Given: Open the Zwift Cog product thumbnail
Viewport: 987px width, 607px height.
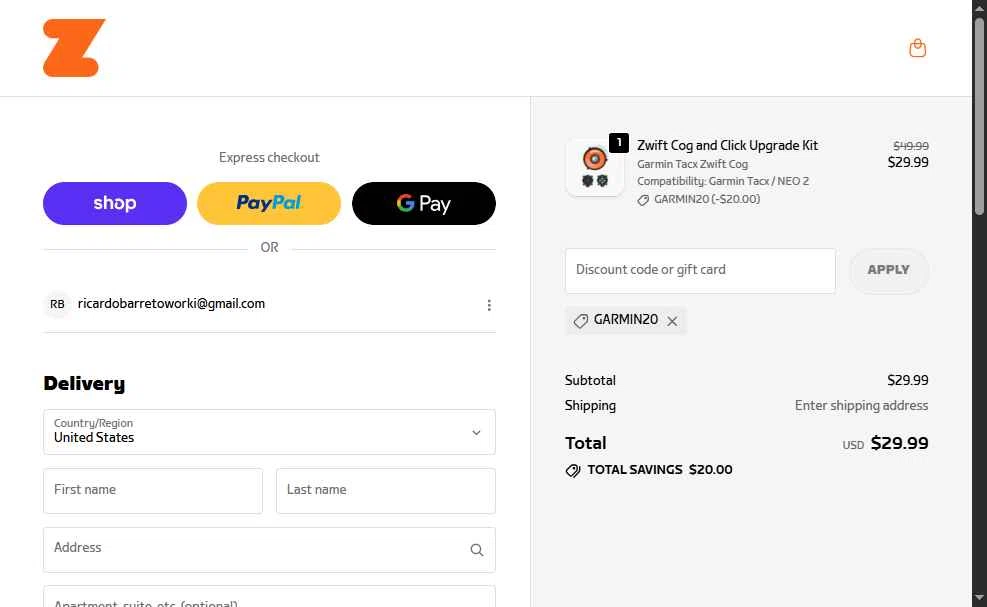Looking at the screenshot, I should pyautogui.click(x=594, y=168).
